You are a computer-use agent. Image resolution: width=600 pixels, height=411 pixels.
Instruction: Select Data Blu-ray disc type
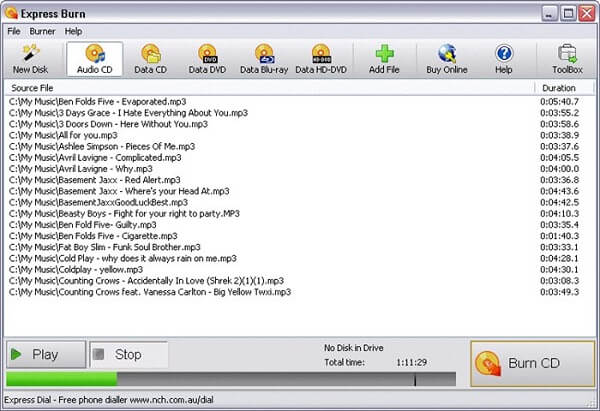pyautogui.click(x=264, y=60)
